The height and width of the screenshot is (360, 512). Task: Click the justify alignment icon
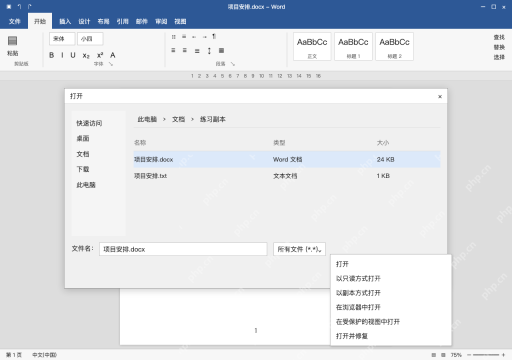point(197,51)
